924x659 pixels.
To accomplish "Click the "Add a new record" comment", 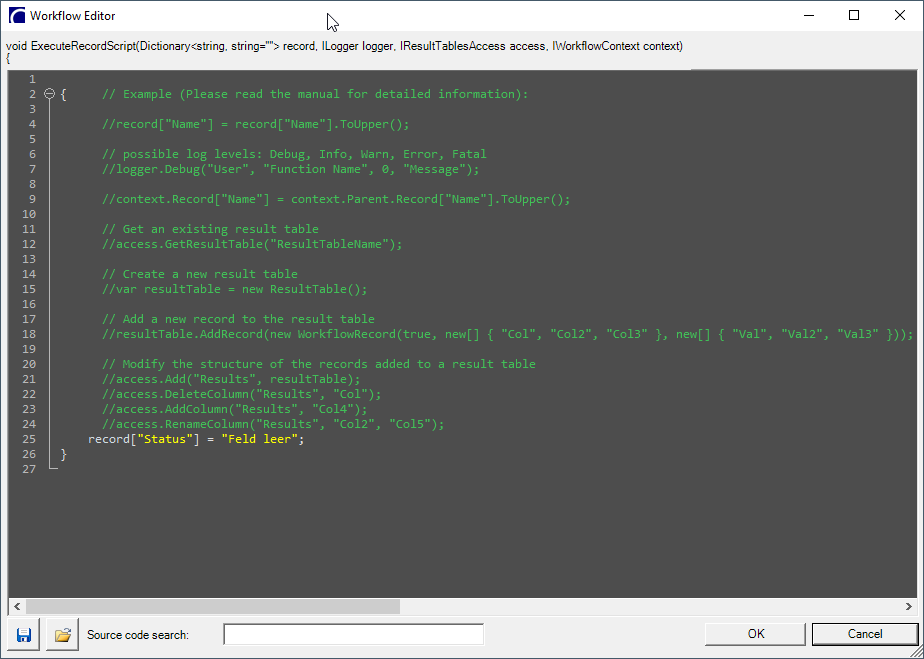I will pos(238,319).
